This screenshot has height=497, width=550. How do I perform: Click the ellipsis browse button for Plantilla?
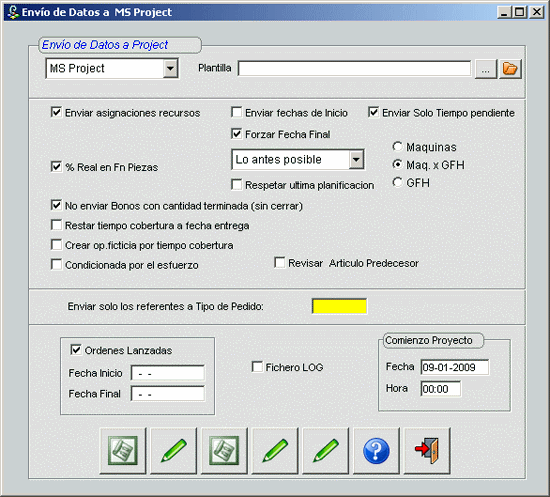pyautogui.click(x=485, y=68)
